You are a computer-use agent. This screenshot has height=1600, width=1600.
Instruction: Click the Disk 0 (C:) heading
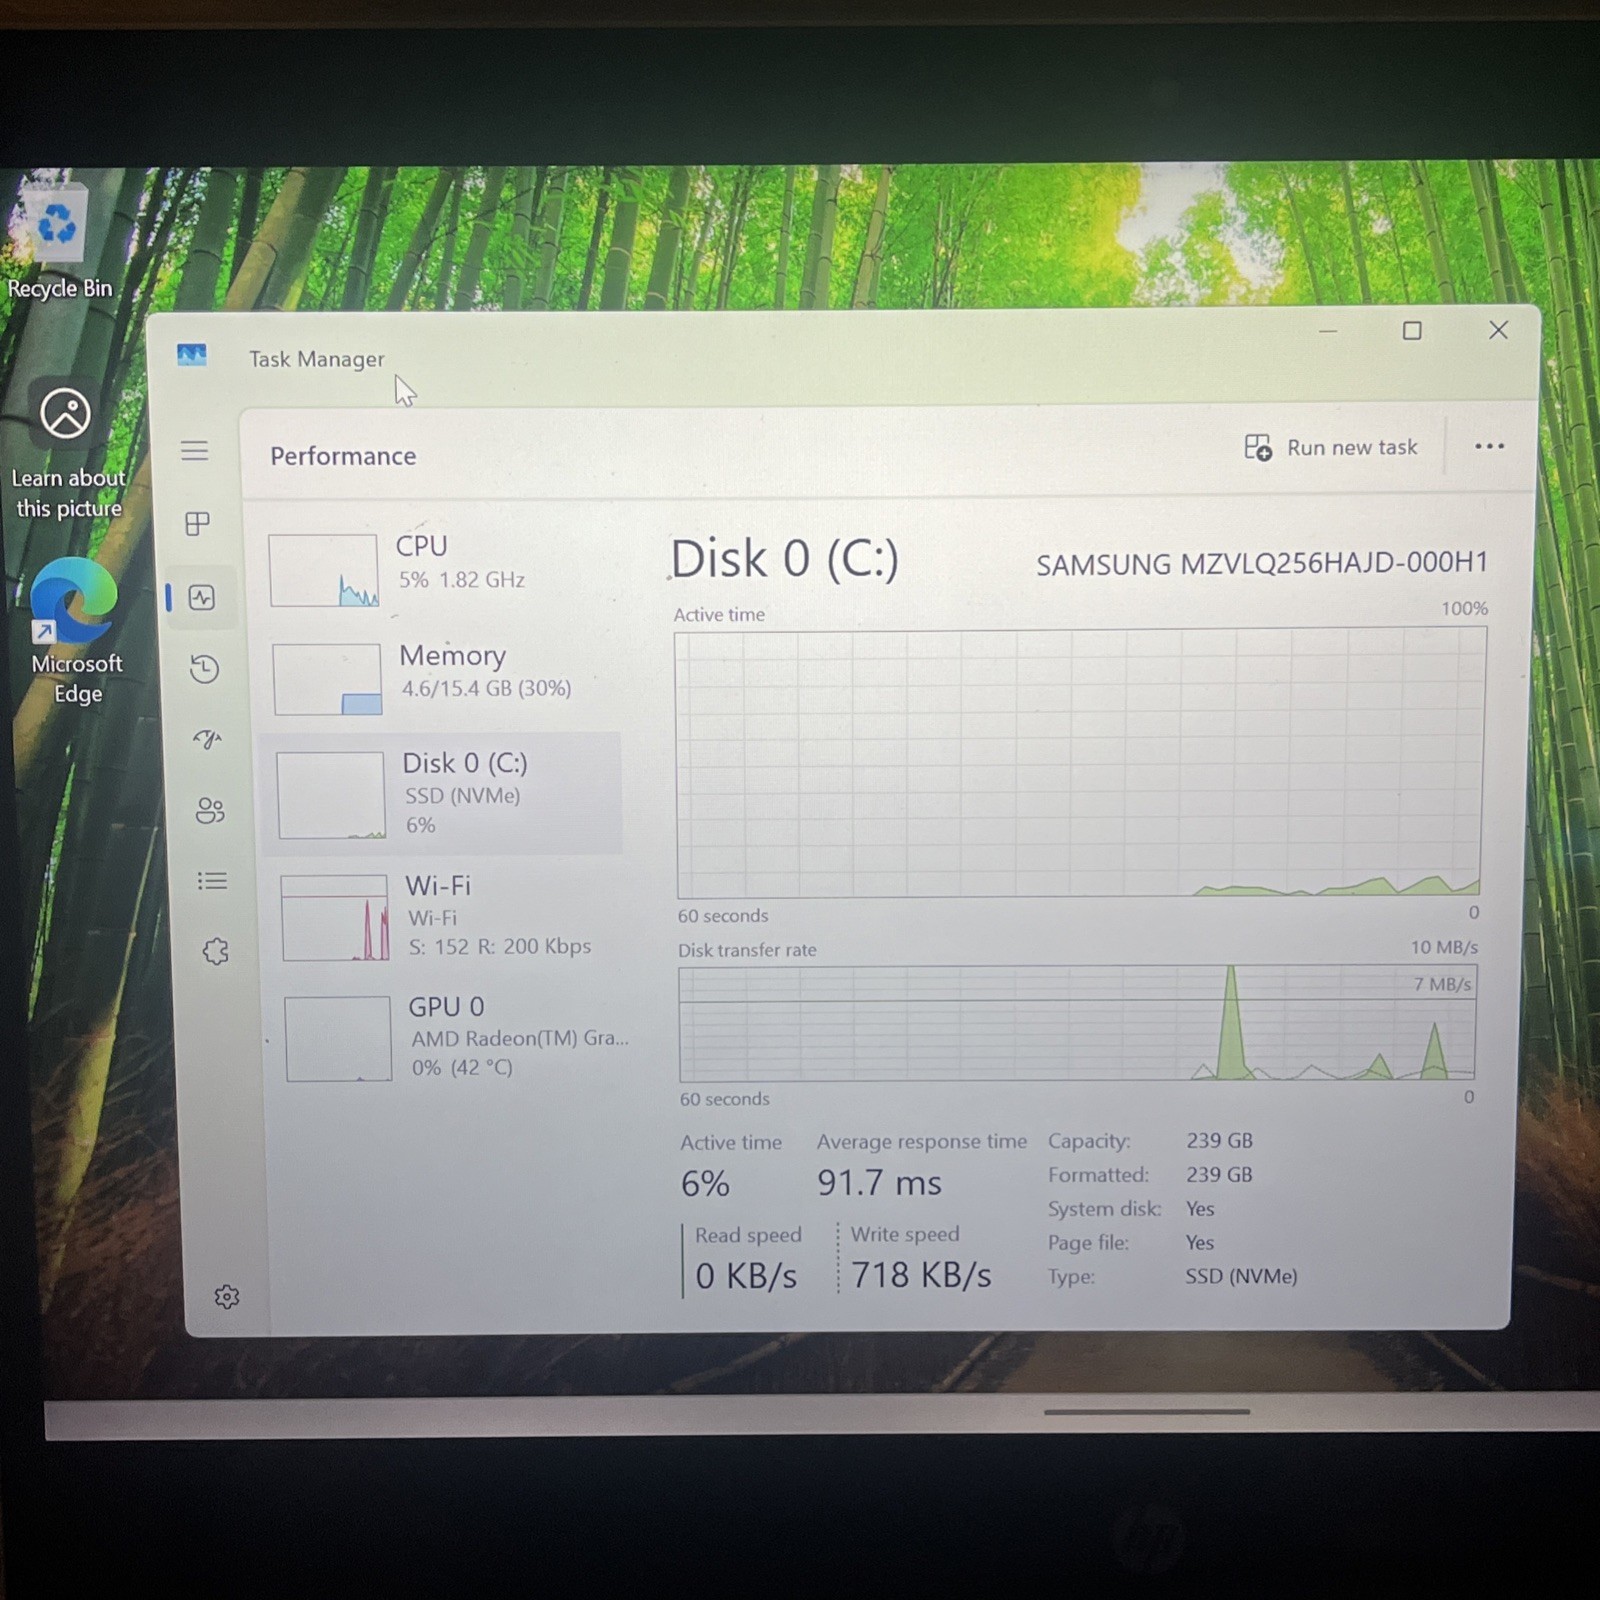click(x=785, y=558)
